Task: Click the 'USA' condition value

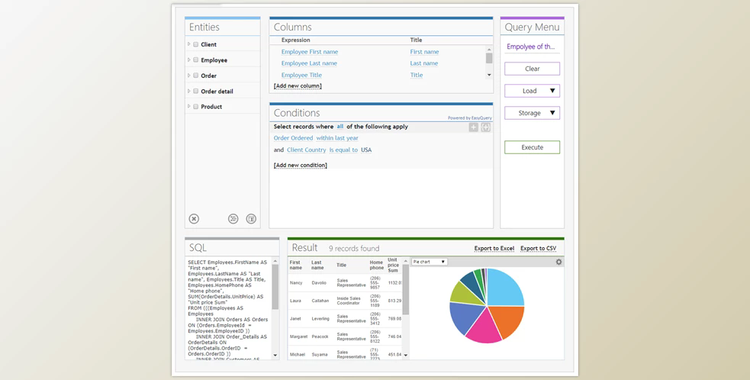Action: [x=366, y=150]
